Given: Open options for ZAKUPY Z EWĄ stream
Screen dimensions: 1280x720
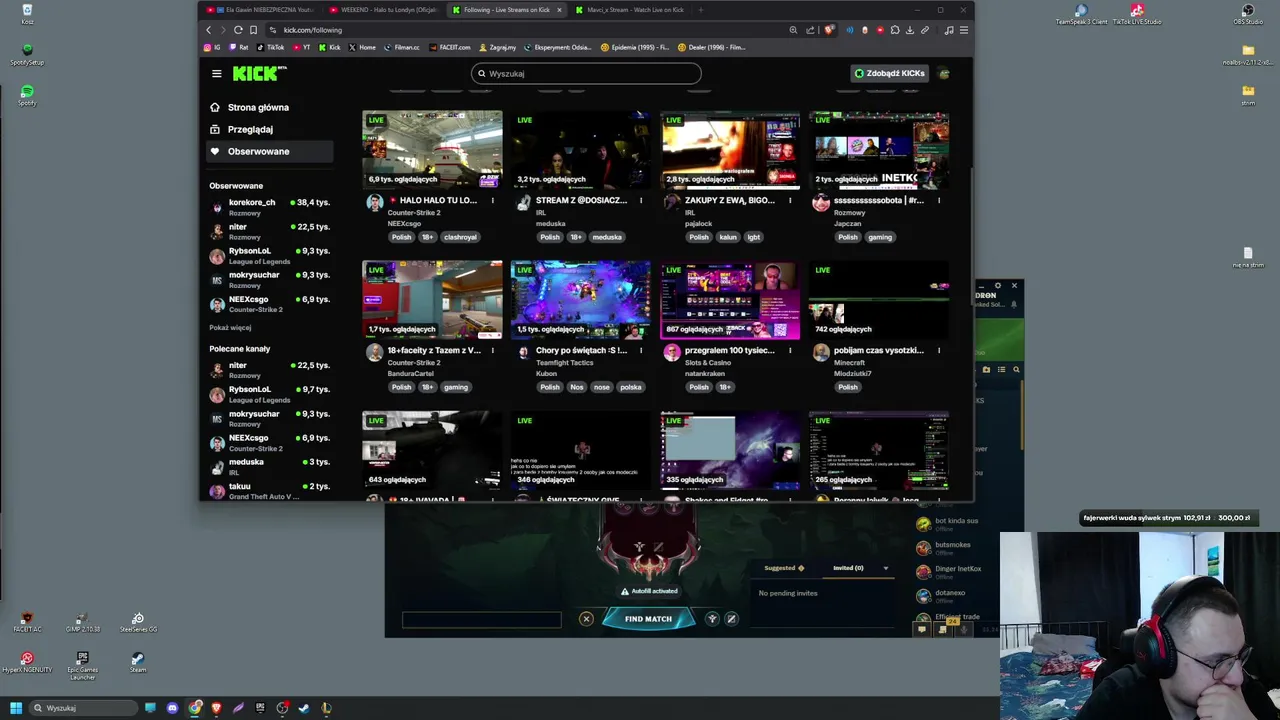Looking at the screenshot, I should [x=790, y=200].
